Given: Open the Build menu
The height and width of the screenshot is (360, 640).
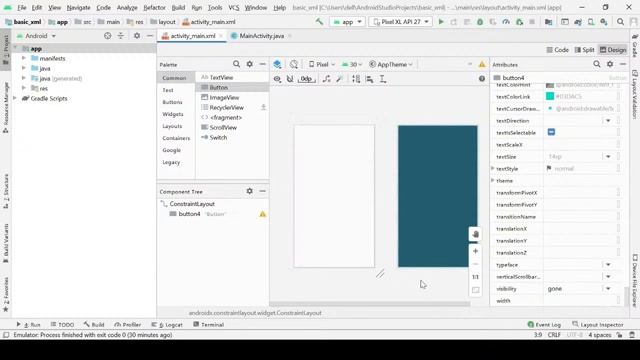Looking at the screenshot, I should pos(178,7).
